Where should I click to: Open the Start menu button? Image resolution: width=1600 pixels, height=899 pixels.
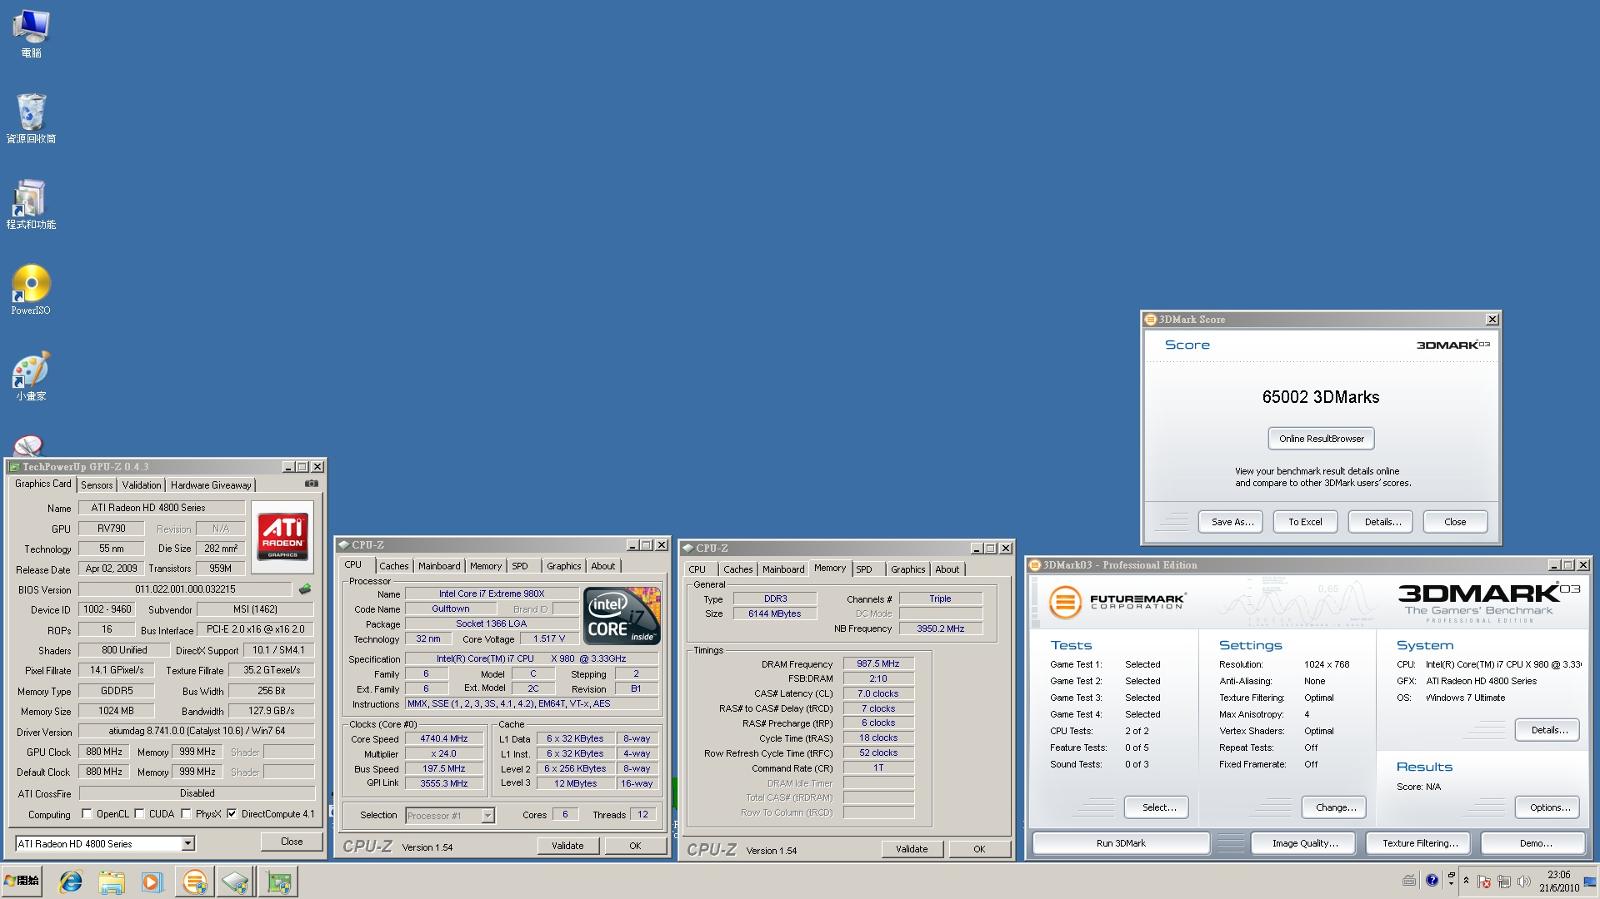coord(22,881)
